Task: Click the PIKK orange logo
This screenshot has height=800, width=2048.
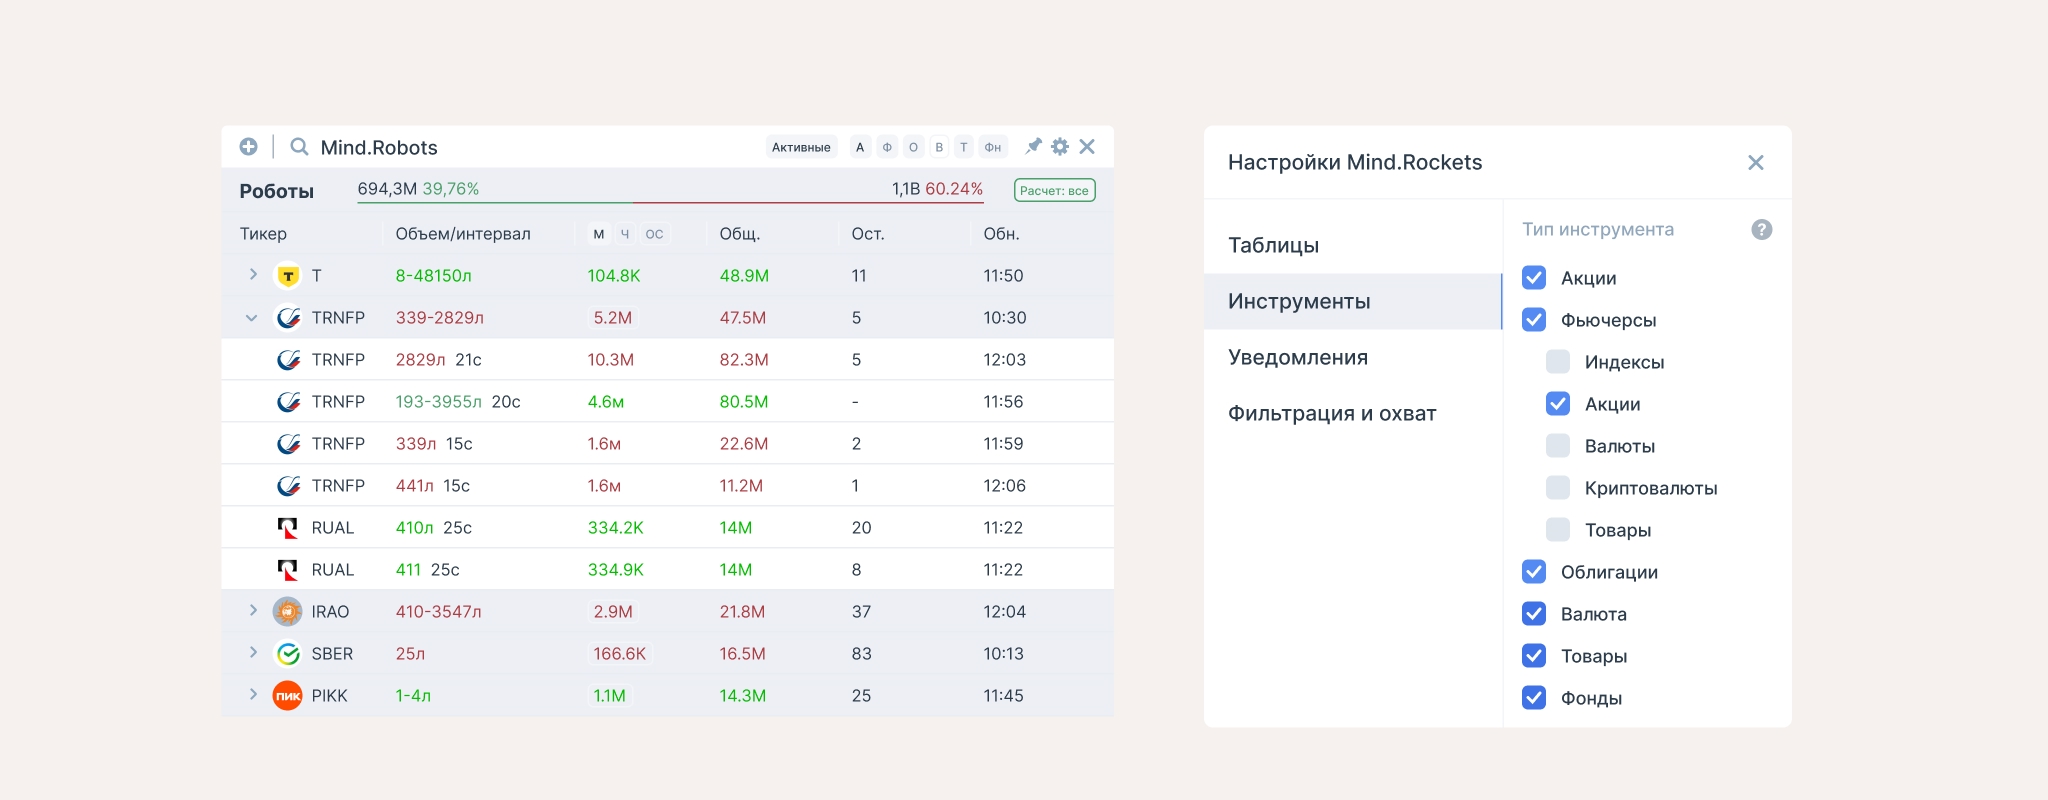Action: tap(288, 696)
